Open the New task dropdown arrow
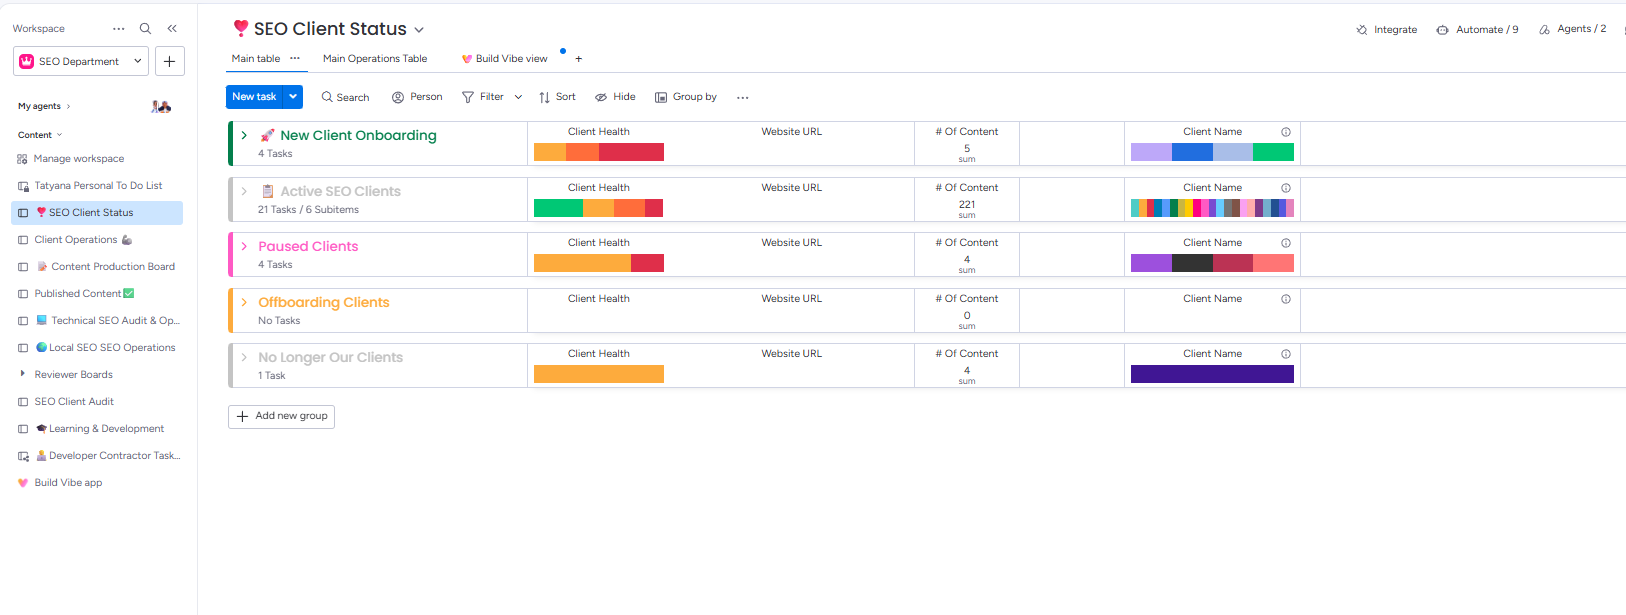Image resolution: width=1626 pixels, height=615 pixels. click(293, 97)
